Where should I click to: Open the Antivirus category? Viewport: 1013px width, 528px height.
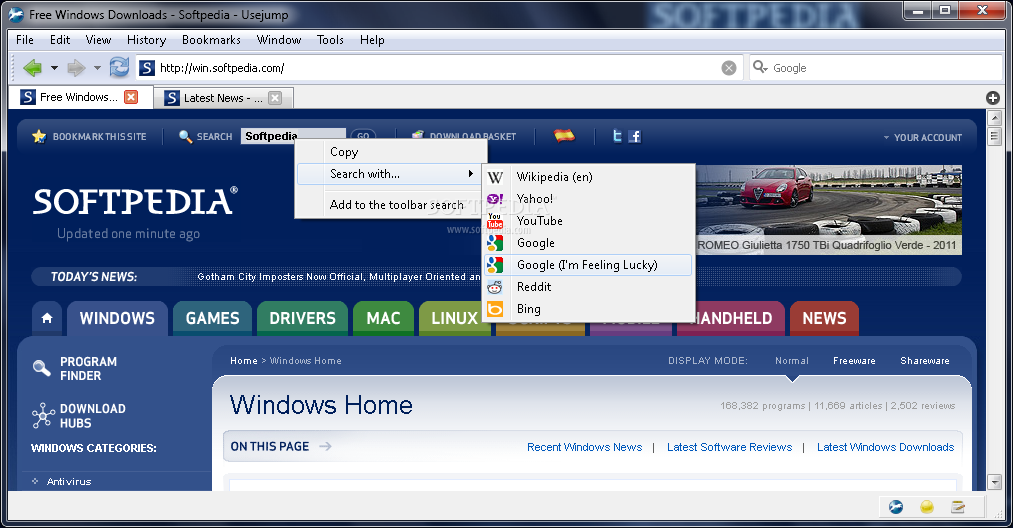(x=68, y=481)
